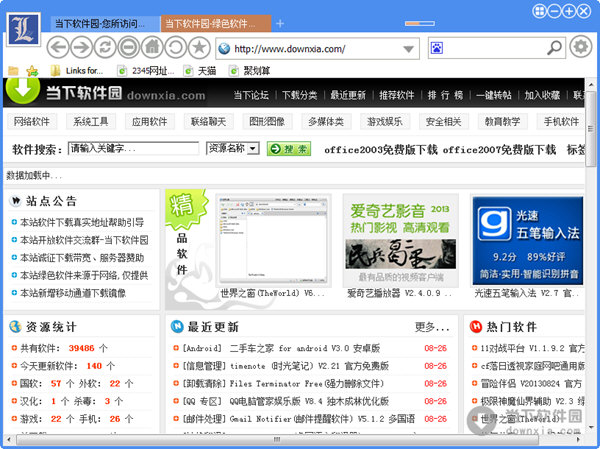
Task: Click the star favorites button in toolbar
Action: [x=199, y=47]
